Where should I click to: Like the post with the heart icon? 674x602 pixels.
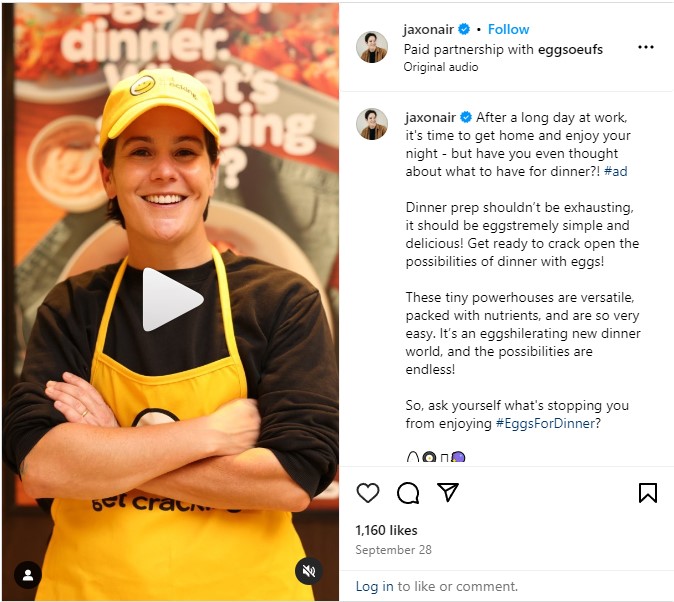pos(368,493)
